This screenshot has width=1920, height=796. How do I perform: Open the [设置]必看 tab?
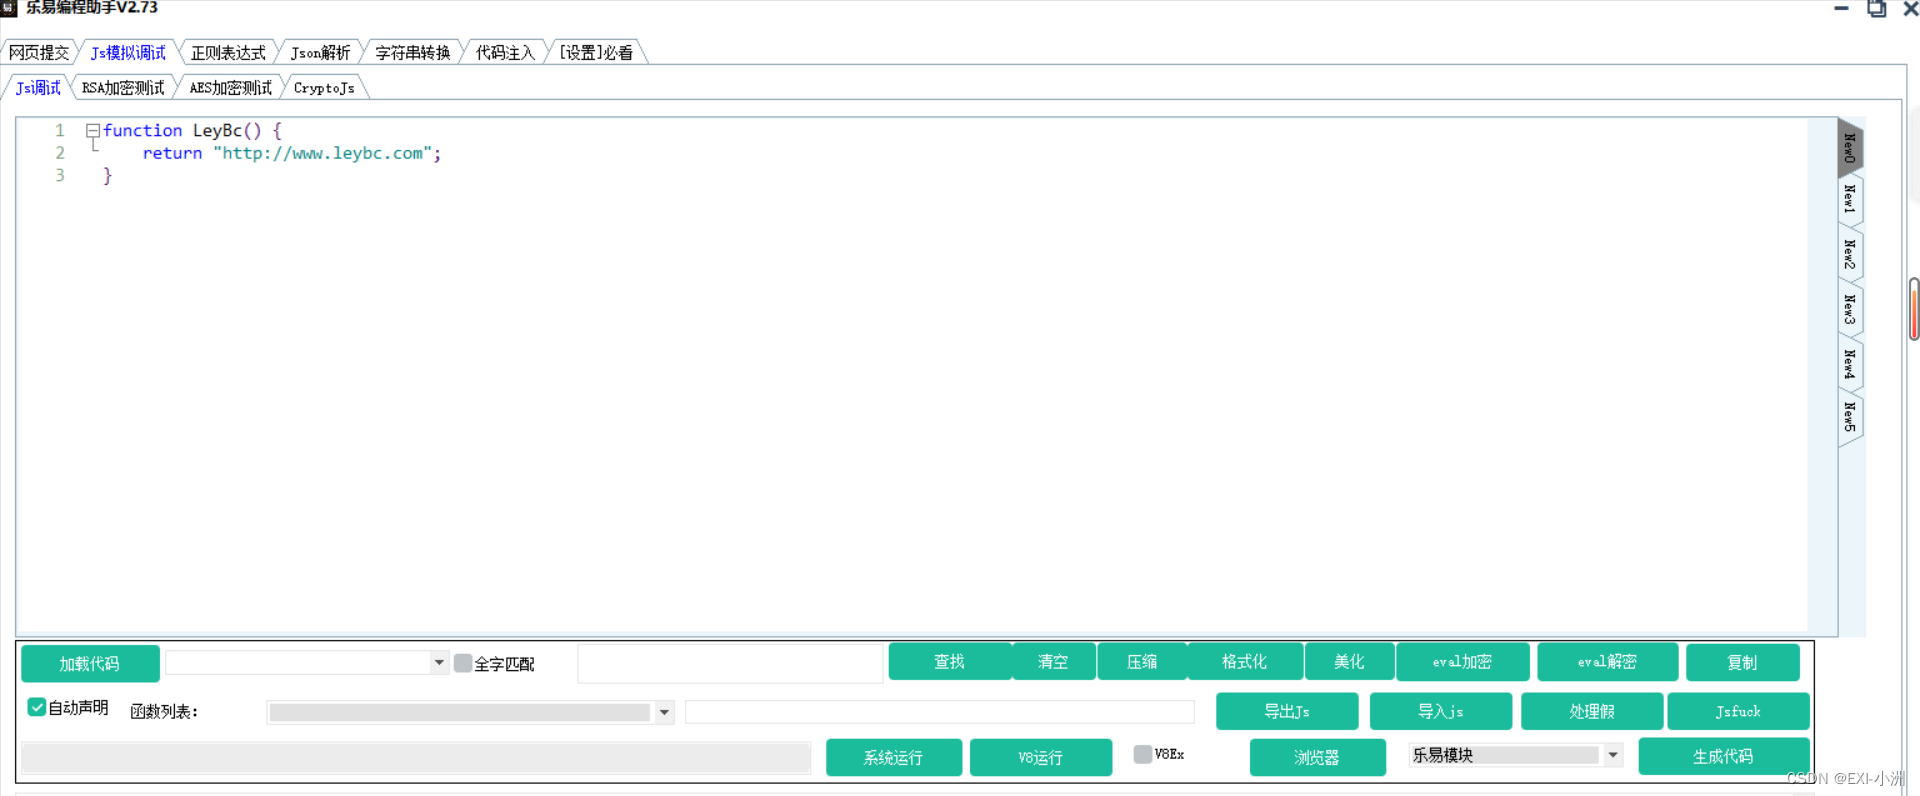[x=596, y=52]
